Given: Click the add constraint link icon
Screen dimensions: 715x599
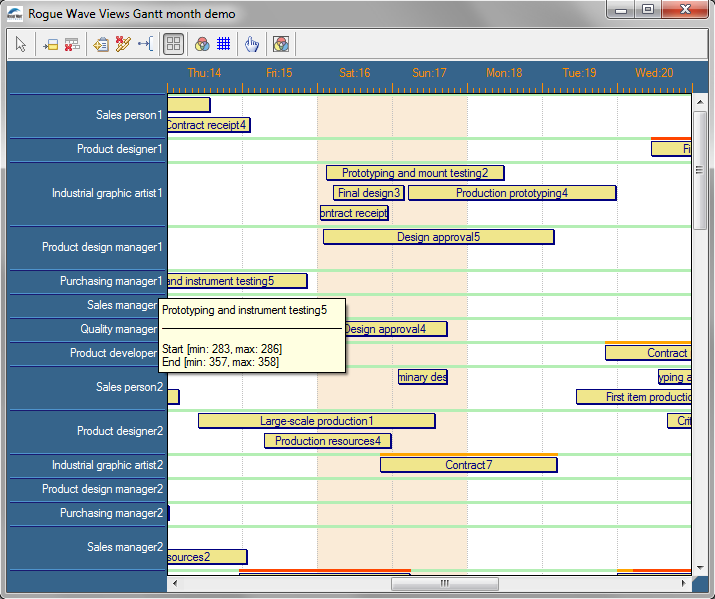Looking at the screenshot, I should (x=145, y=44).
